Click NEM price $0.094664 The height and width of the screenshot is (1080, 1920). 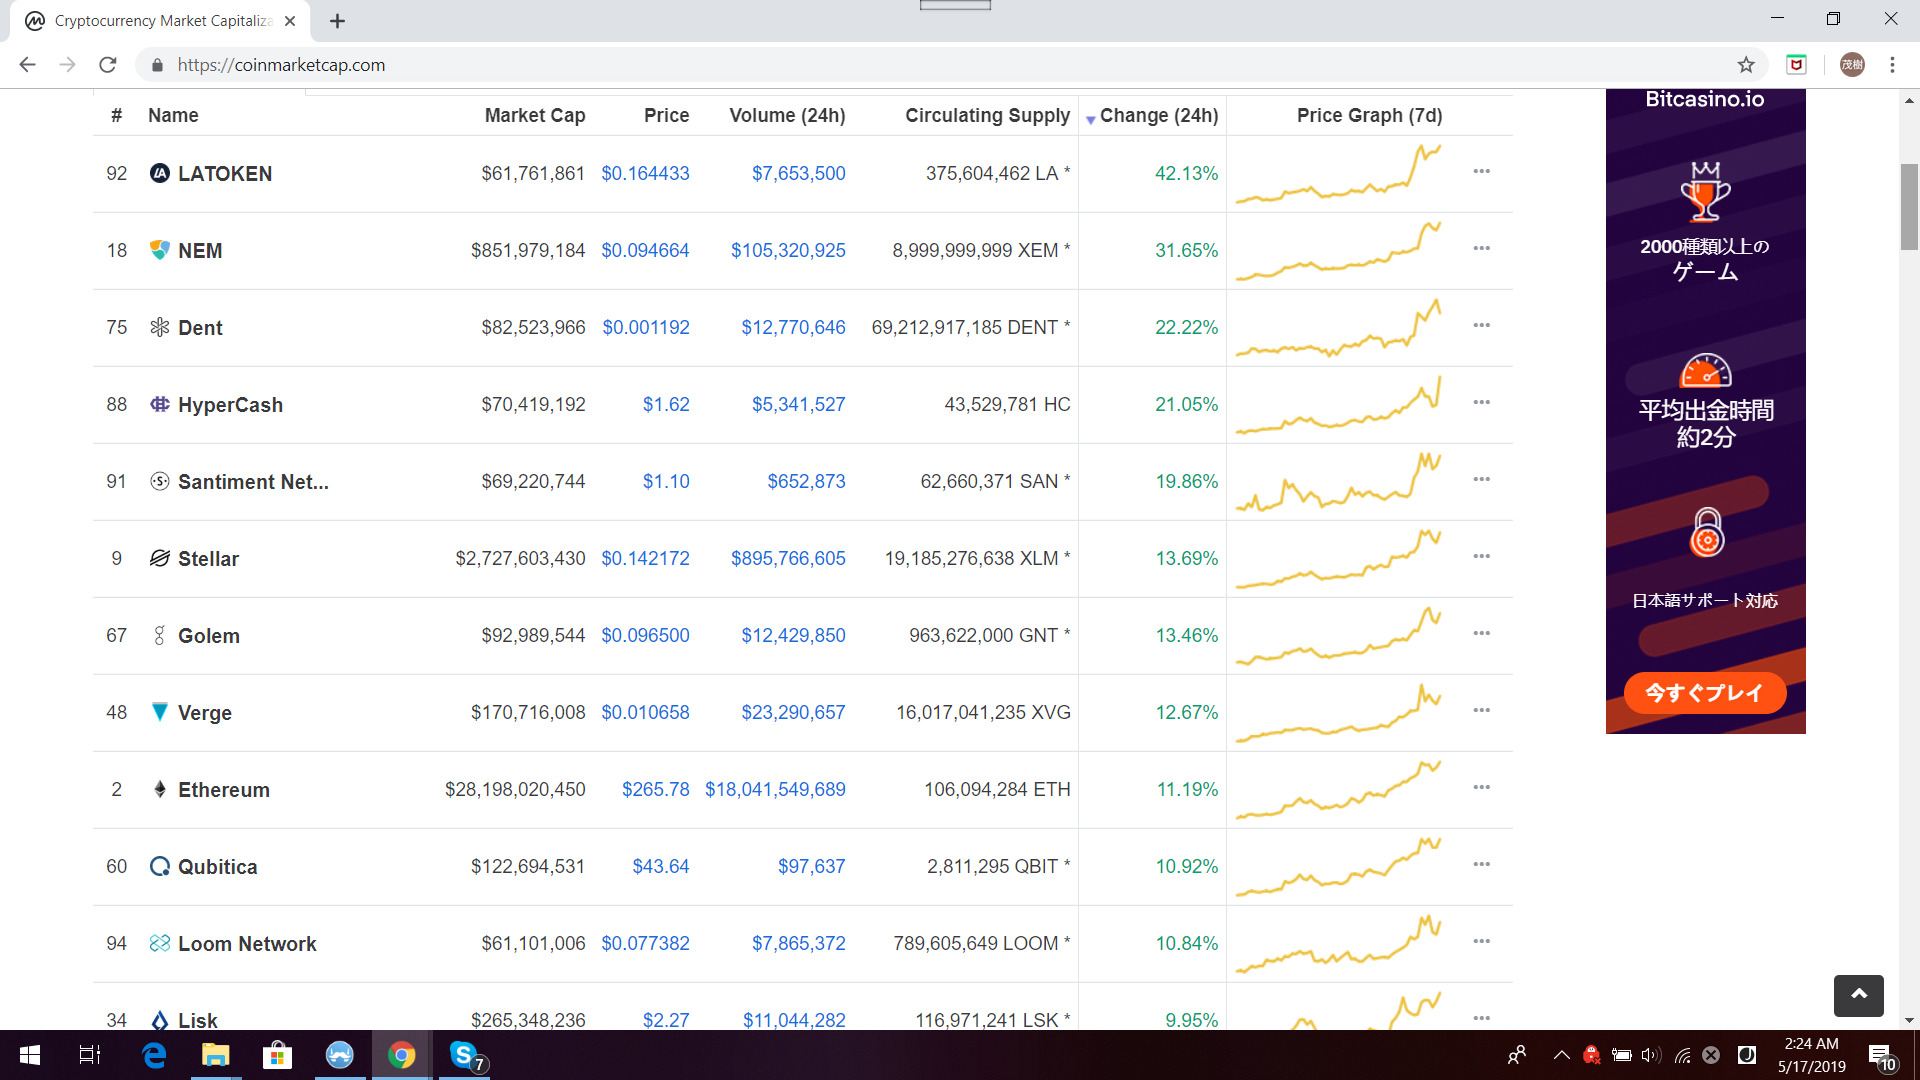(645, 250)
